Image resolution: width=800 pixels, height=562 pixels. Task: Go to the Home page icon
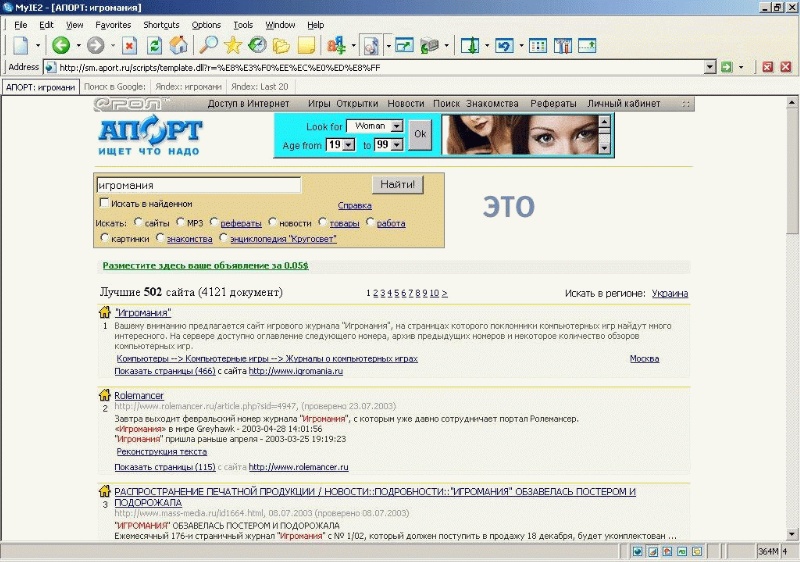(179, 45)
